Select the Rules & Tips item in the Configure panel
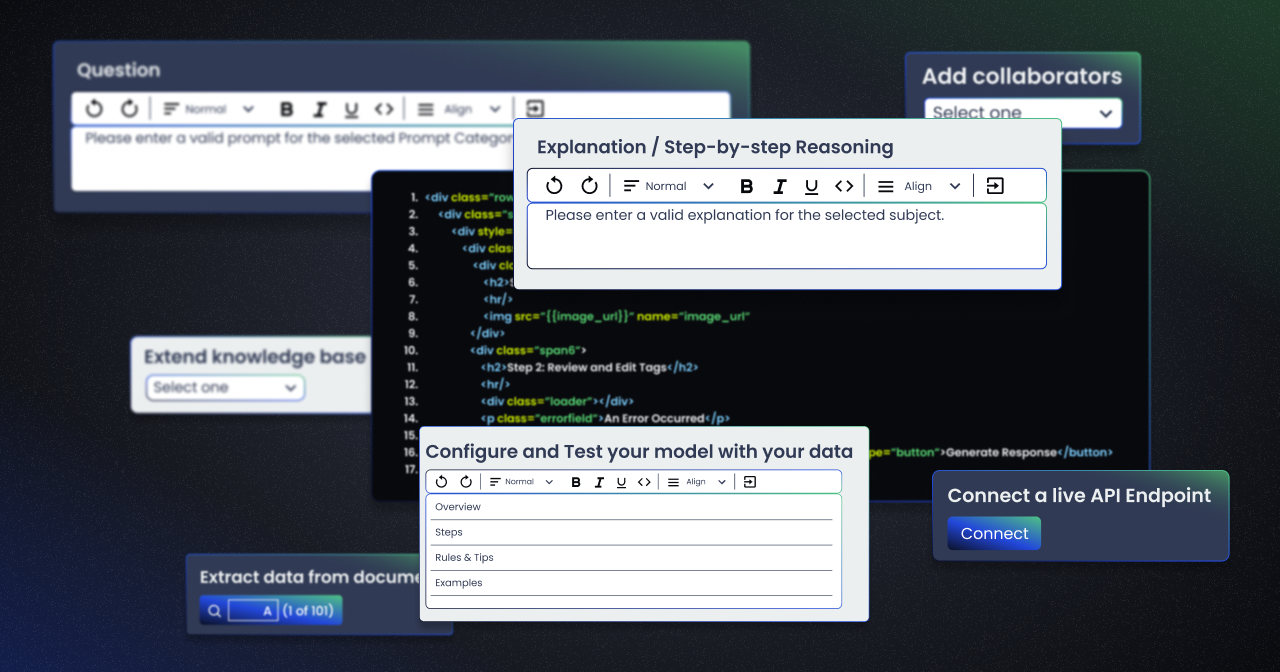 click(x=463, y=557)
